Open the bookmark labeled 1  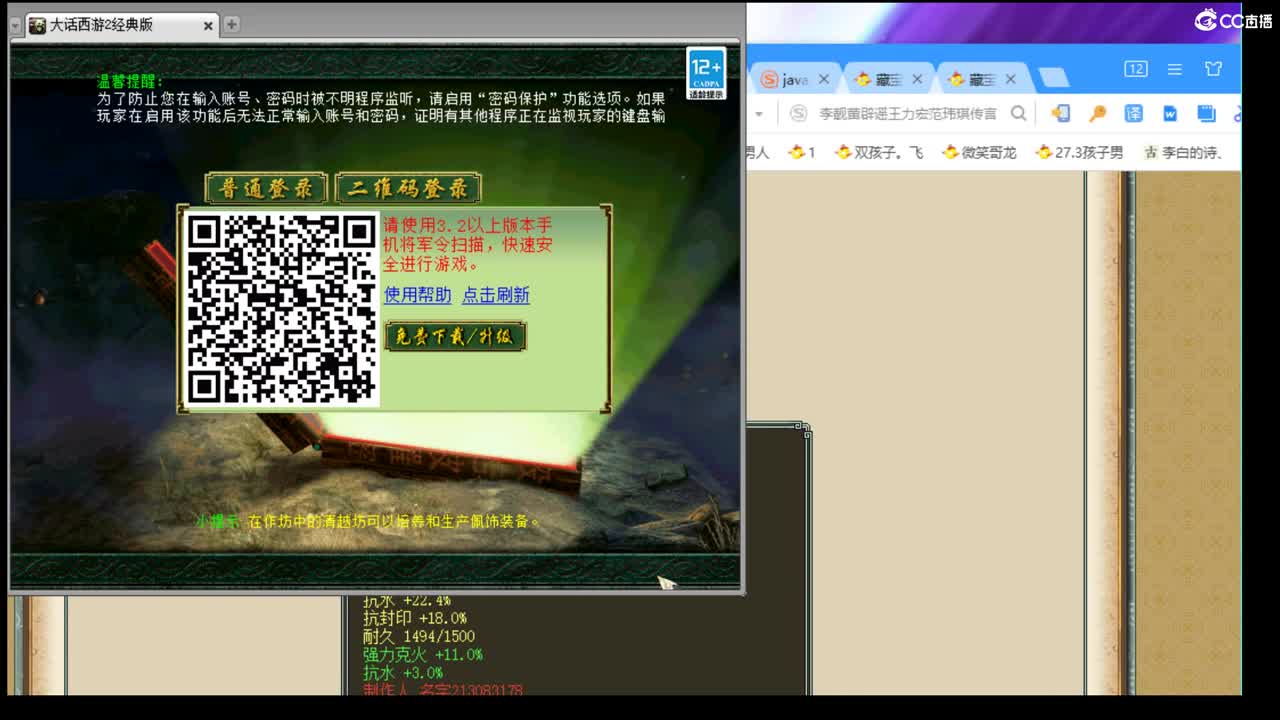click(x=802, y=153)
